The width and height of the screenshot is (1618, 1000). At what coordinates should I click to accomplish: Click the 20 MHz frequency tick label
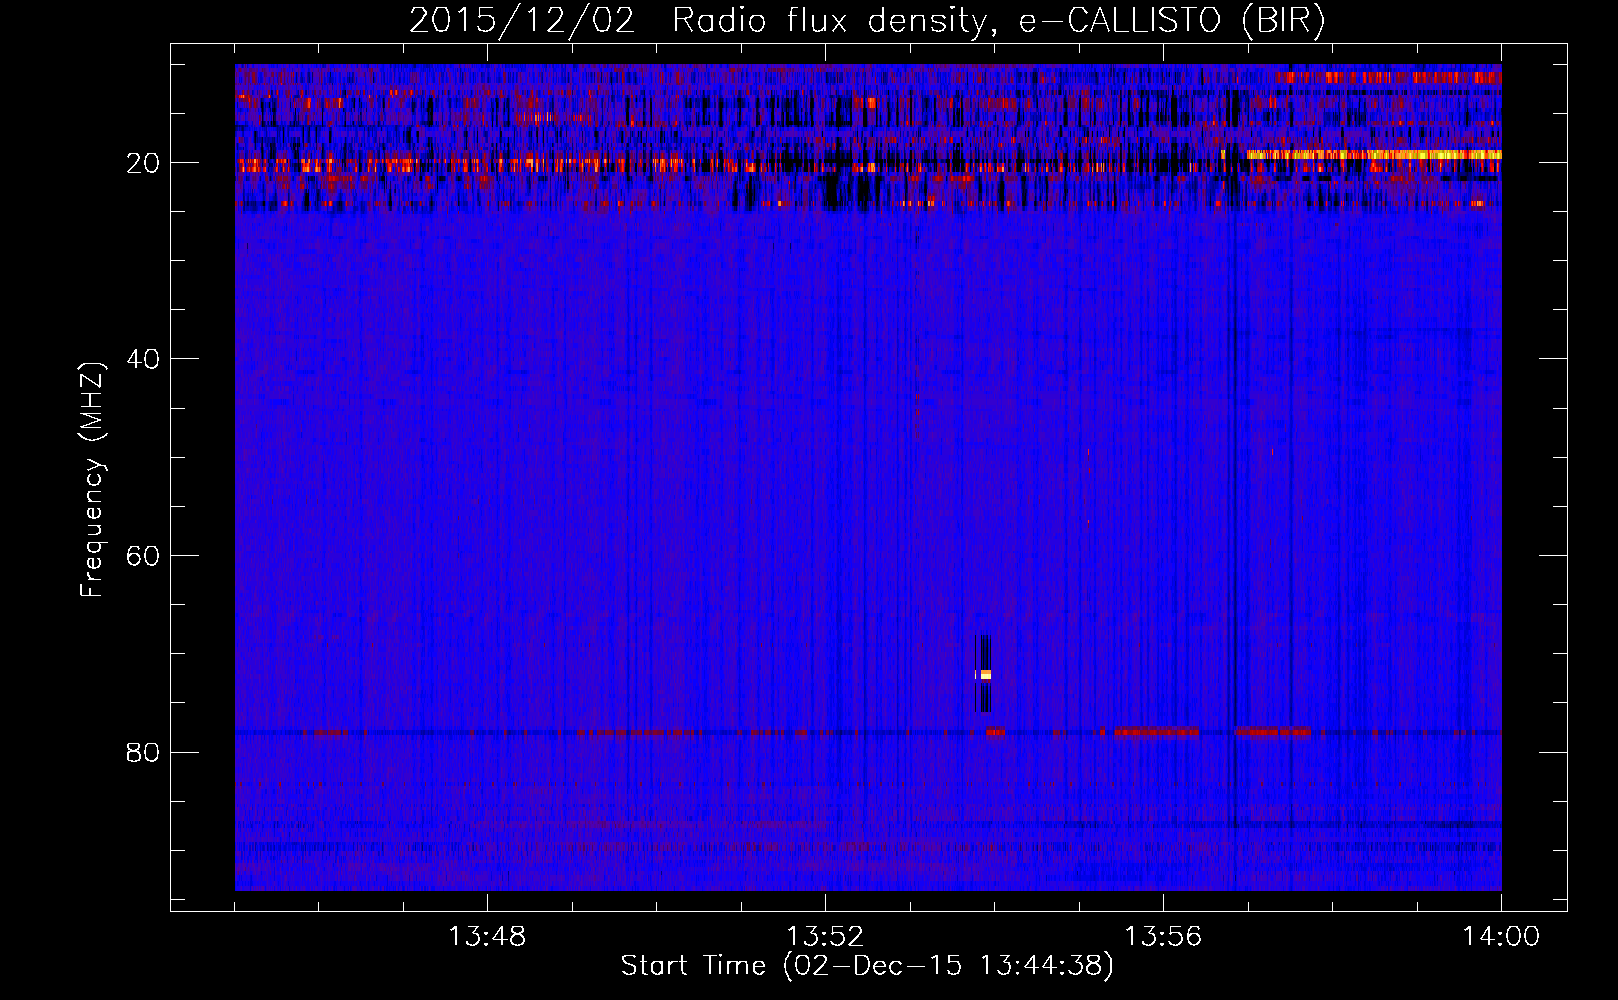[x=144, y=163]
